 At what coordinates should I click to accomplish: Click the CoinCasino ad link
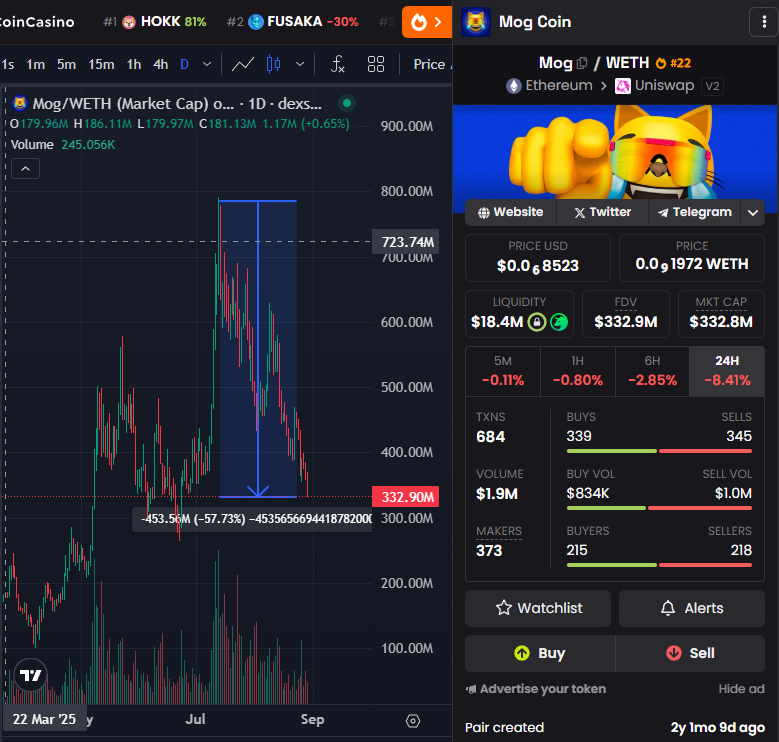pos(37,22)
